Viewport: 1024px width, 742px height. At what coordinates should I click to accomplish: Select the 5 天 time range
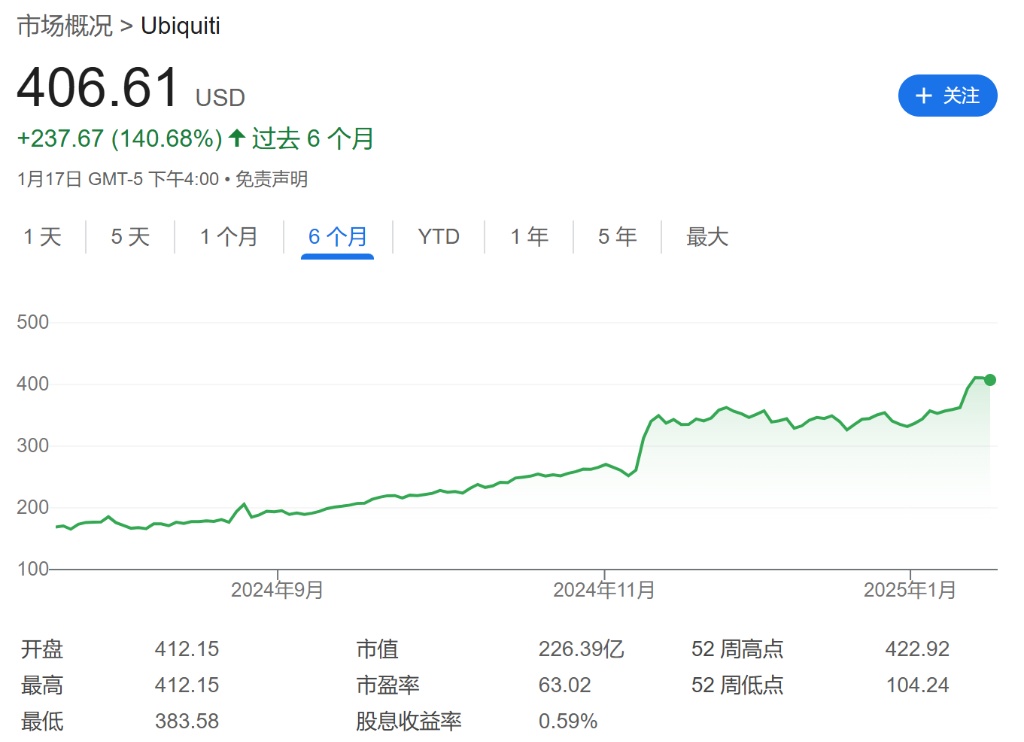pyautogui.click(x=130, y=237)
